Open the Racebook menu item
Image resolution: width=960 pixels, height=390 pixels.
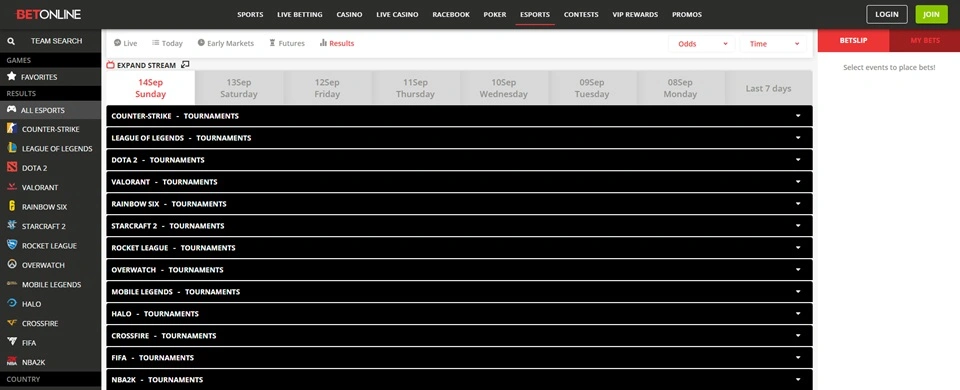coord(451,14)
